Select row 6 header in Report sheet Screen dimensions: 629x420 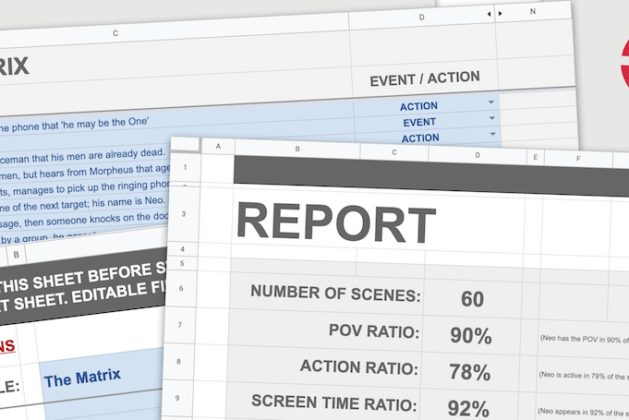pyautogui.click(x=181, y=288)
